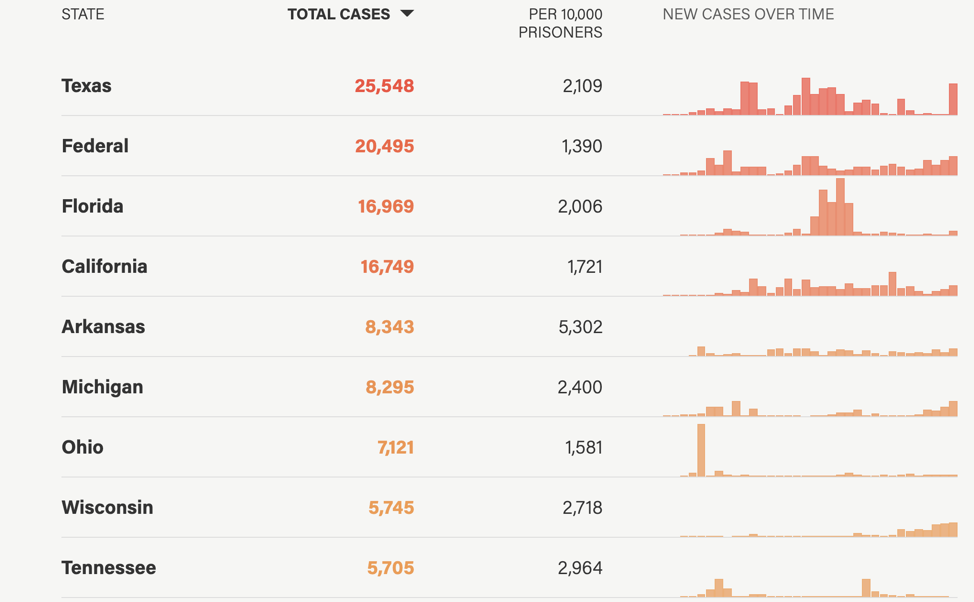Screen dimensions: 974x602
Task: Select the Texas row label
Action: coord(87,86)
